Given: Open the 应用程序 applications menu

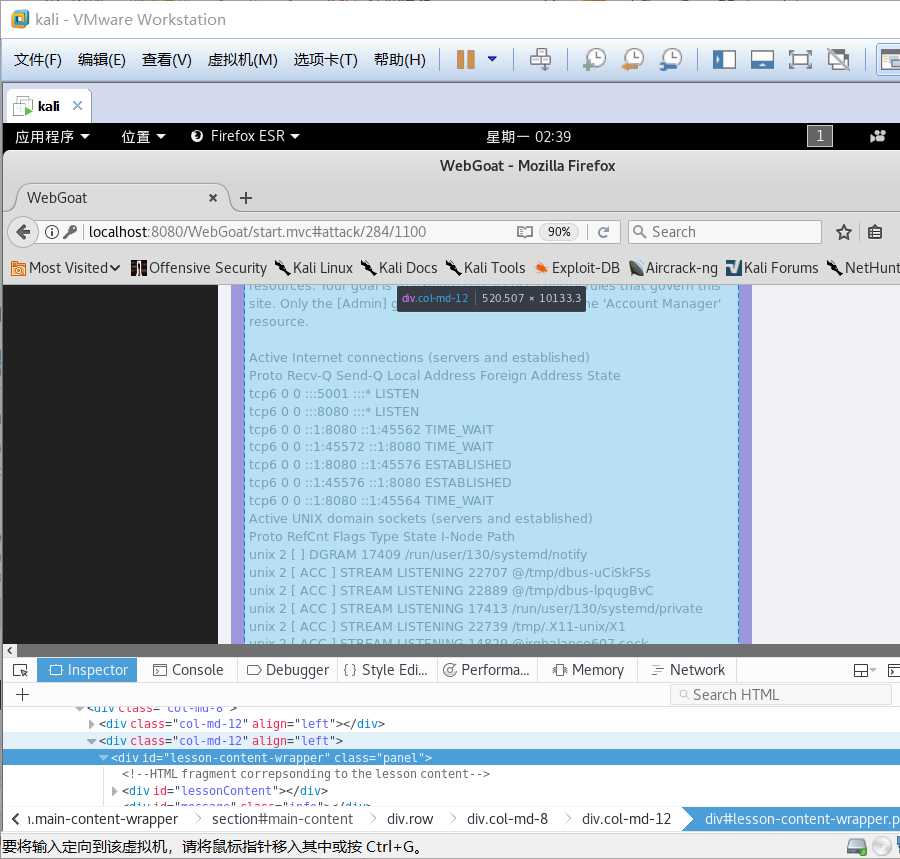Looking at the screenshot, I should [52, 137].
